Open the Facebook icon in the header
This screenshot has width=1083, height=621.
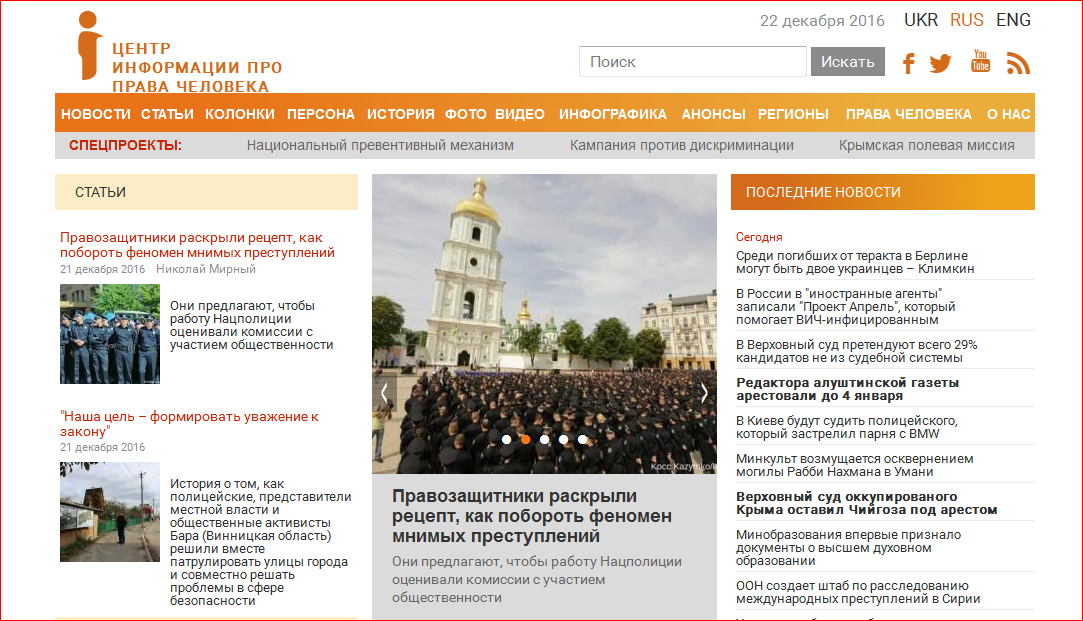click(908, 62)
